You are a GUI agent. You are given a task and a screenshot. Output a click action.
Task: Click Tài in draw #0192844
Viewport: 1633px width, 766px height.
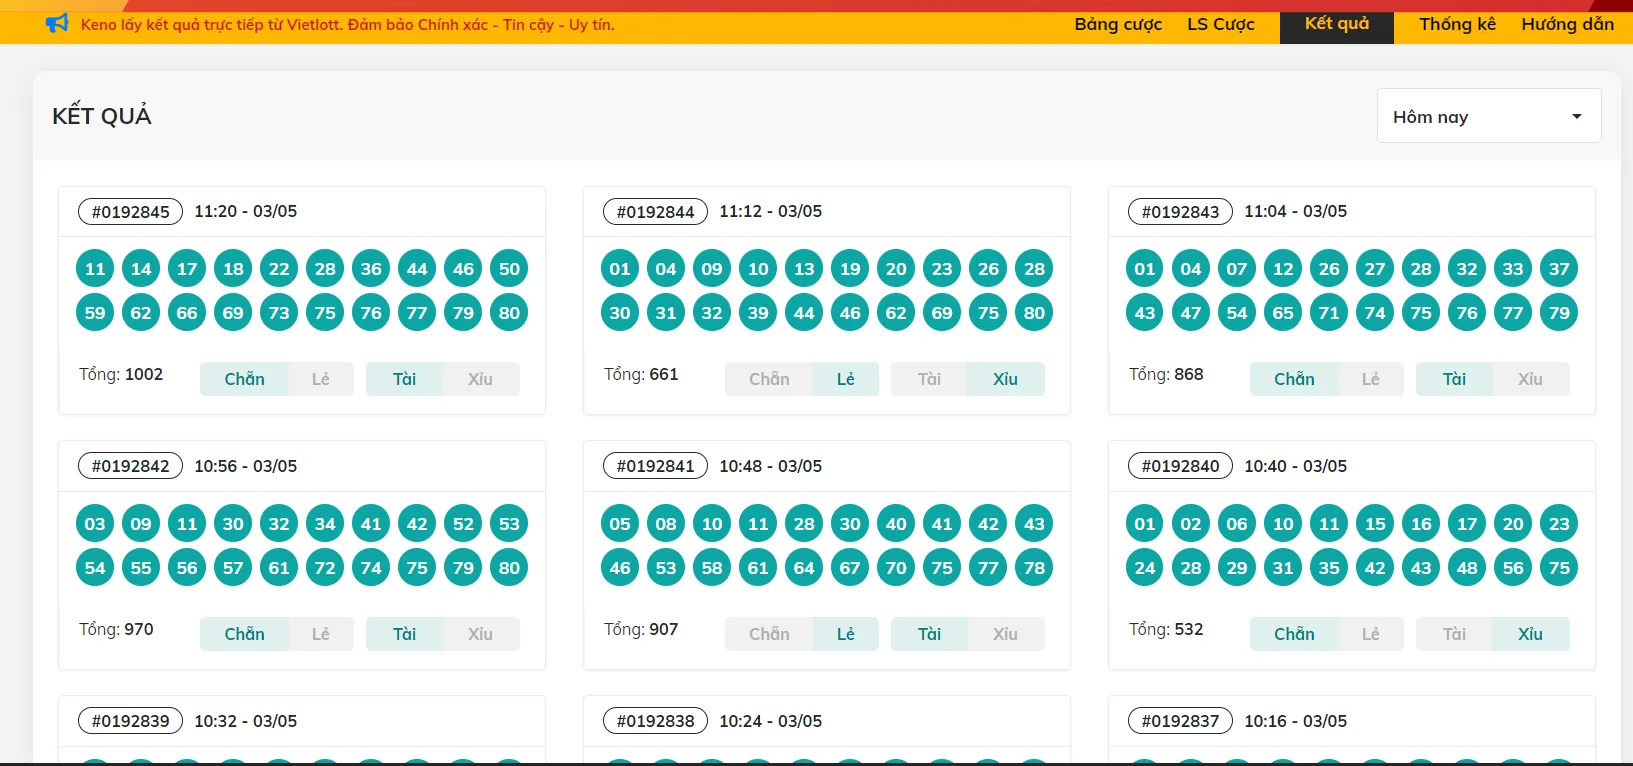tap(929, 379)
